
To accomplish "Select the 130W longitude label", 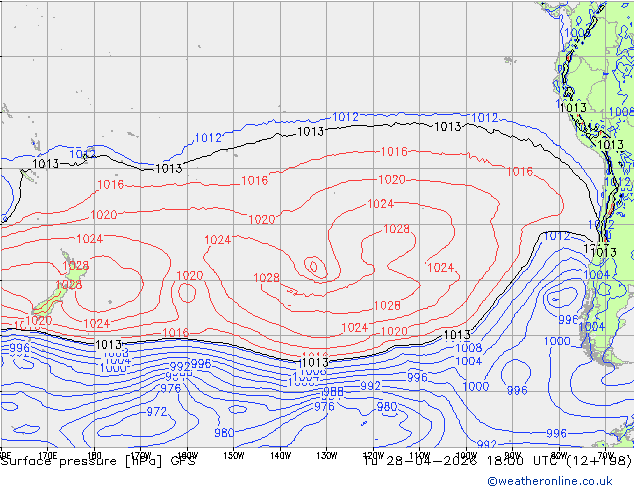I will (327, 455).
